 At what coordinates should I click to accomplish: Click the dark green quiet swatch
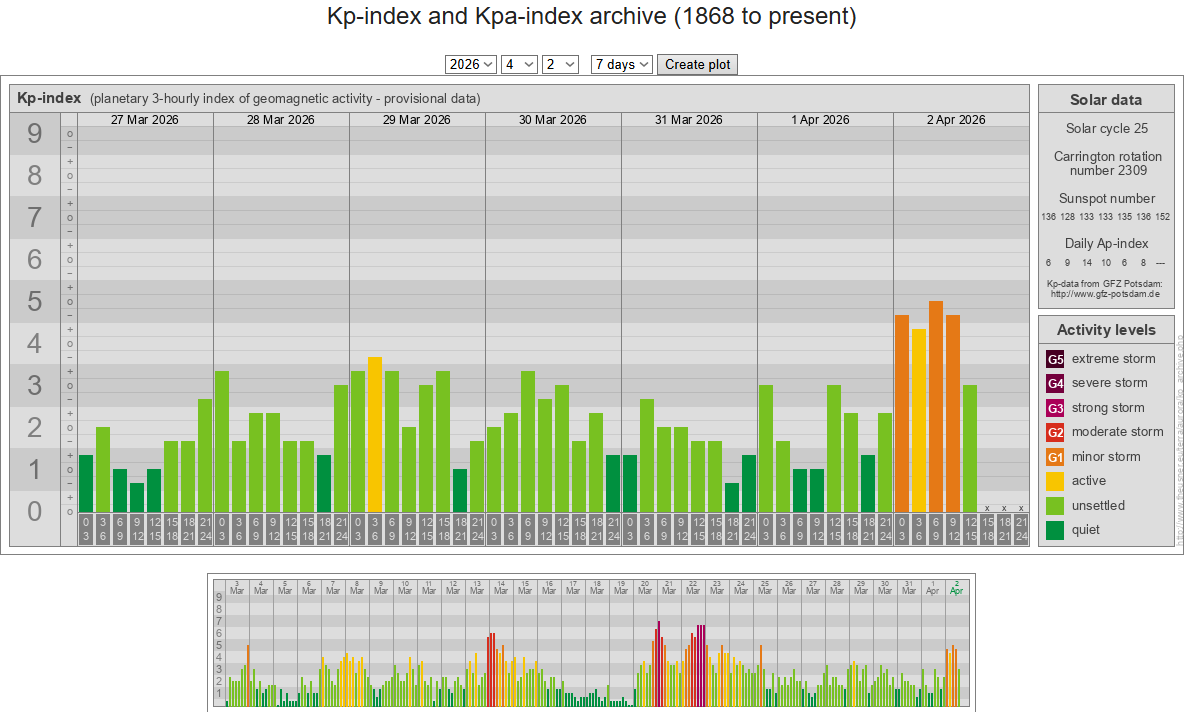[1055, 530]
